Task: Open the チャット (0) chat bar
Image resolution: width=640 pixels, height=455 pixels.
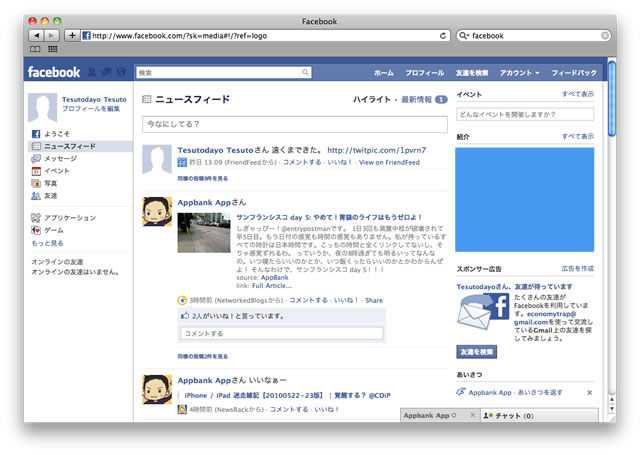Action: [539, 415]
